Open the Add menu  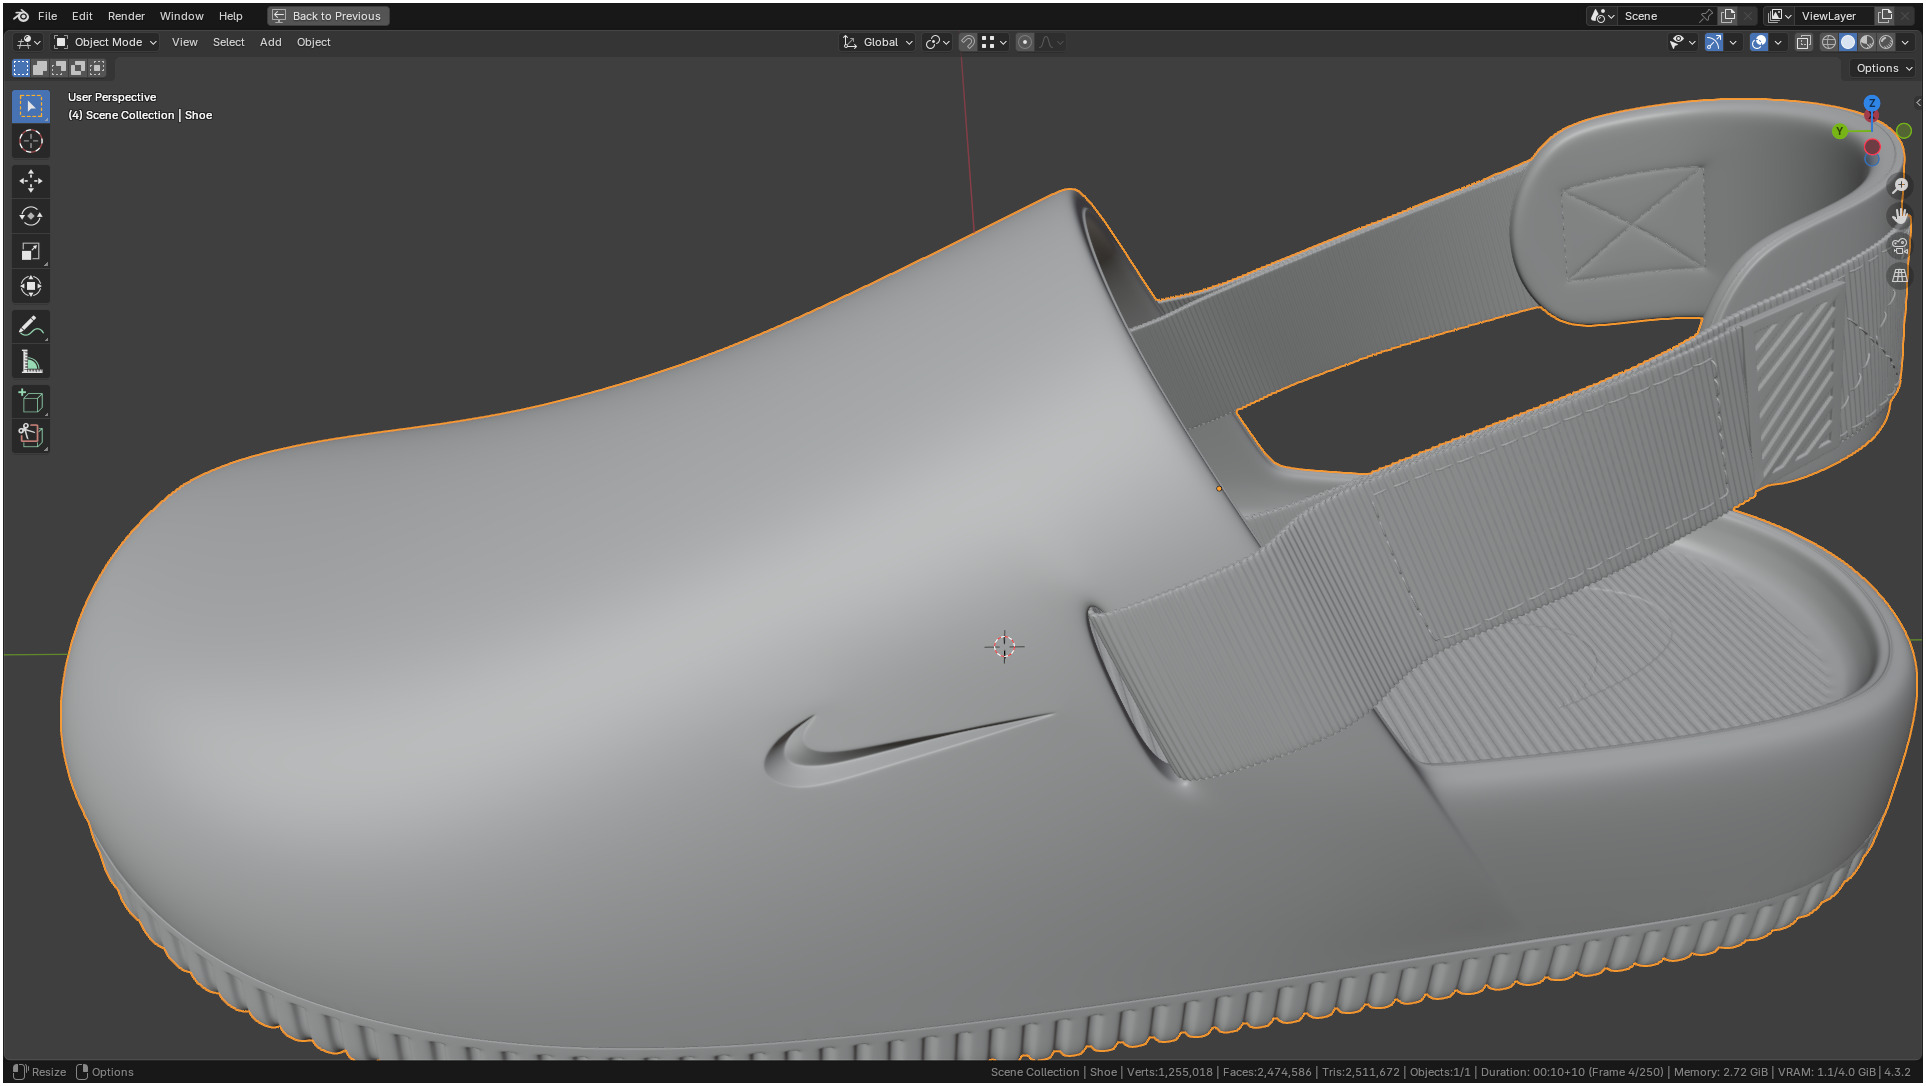coord(270,42)
